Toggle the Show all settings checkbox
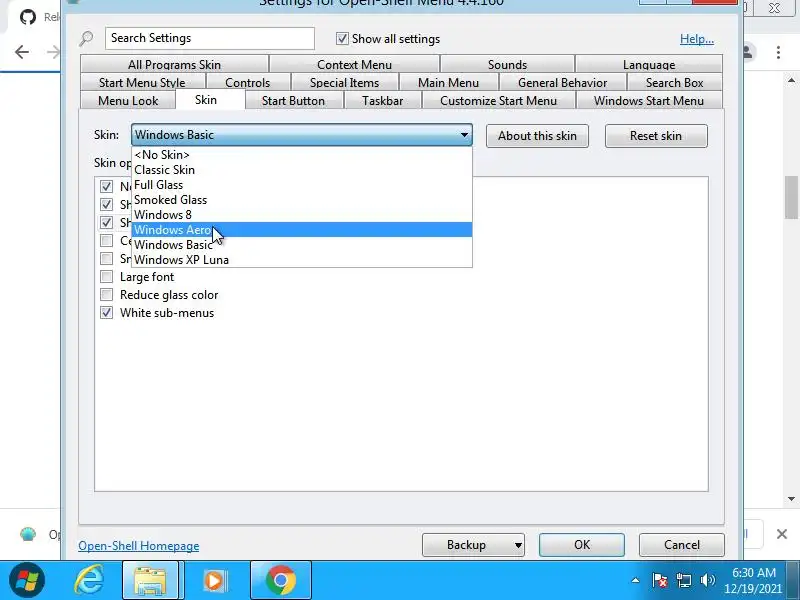Viewport: 800px width, 600px height. pyautogui.click(x=342, y=39)
